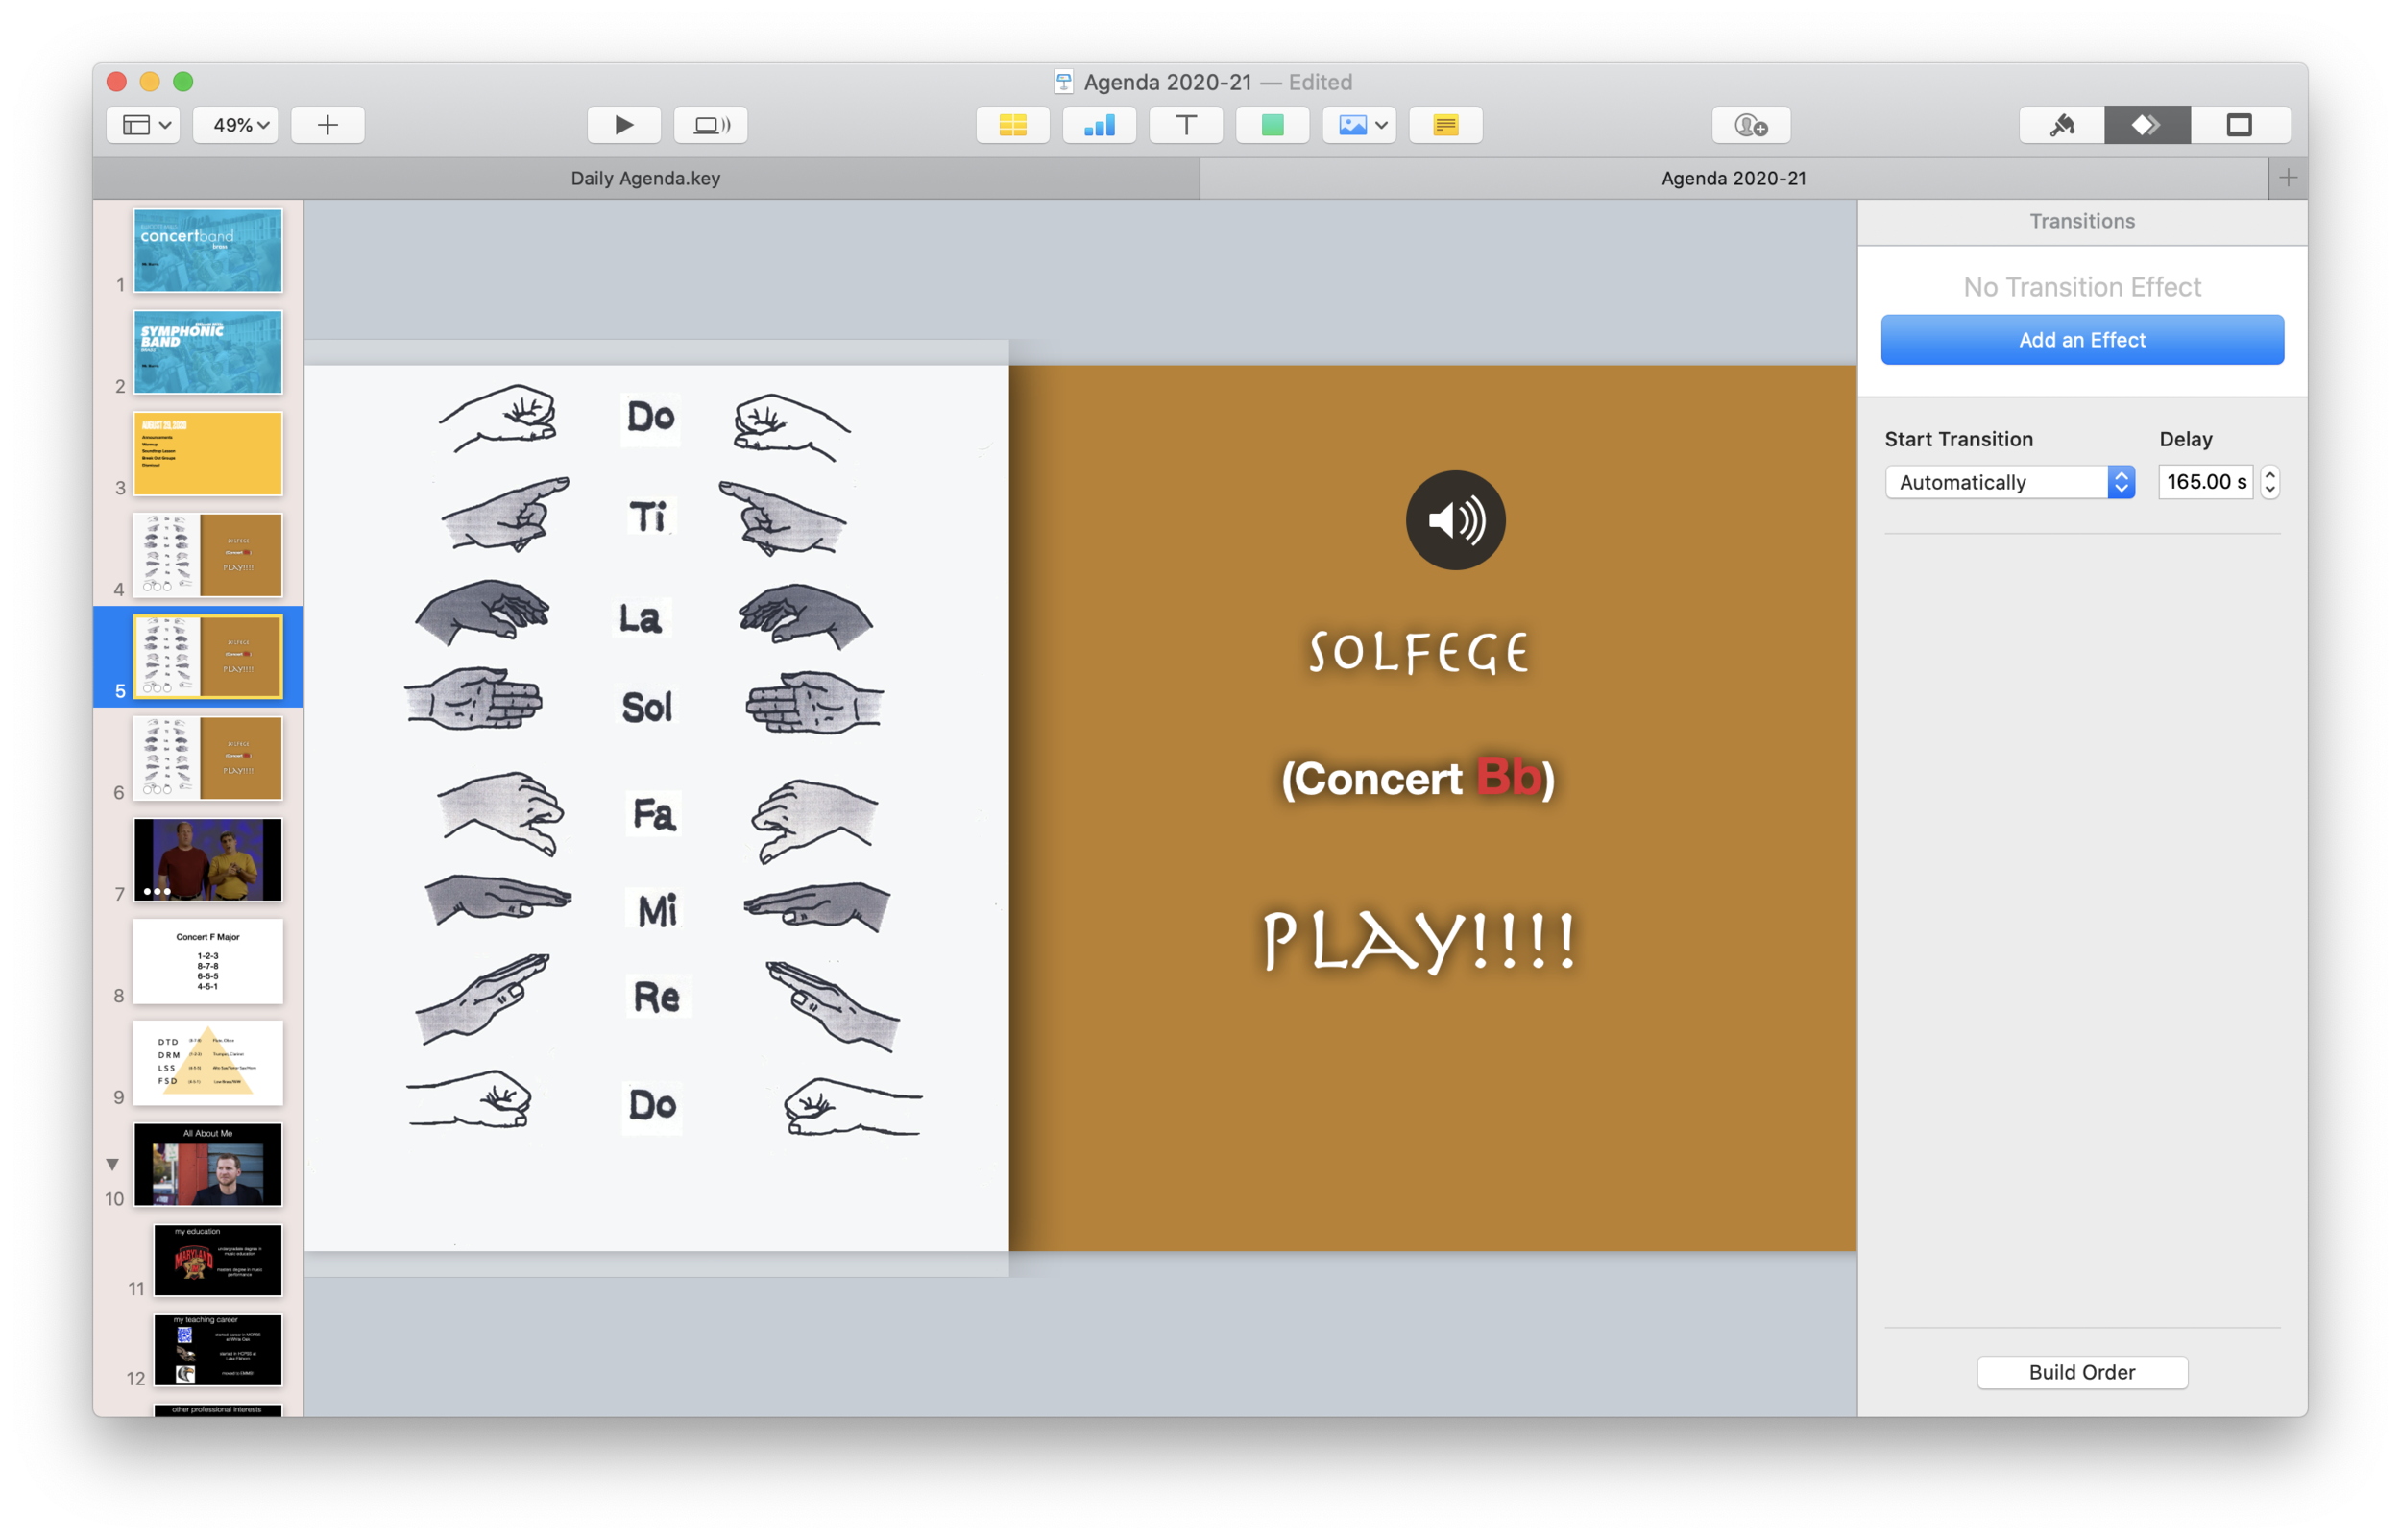Select the Animate inspector
The height and width of the screenshot is (1540, 2401).
2147,125
